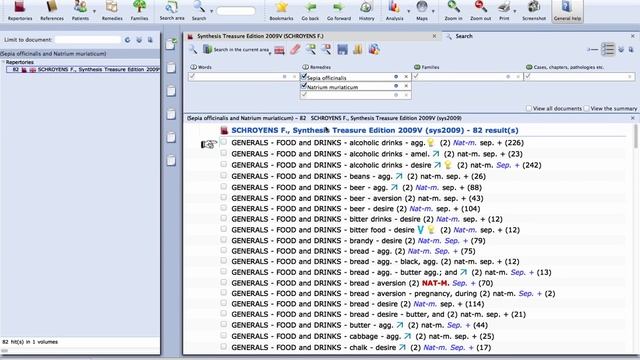Image resolution: width=640 pixels, height=360 pixels.
Task: Uncheck Sepia officinalis remedy checkbox
Action: point(304,76)
